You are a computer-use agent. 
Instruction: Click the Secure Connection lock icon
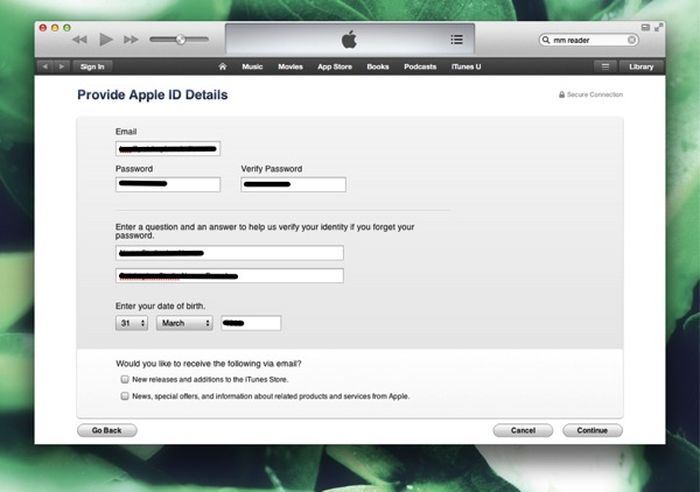(562, 95)
